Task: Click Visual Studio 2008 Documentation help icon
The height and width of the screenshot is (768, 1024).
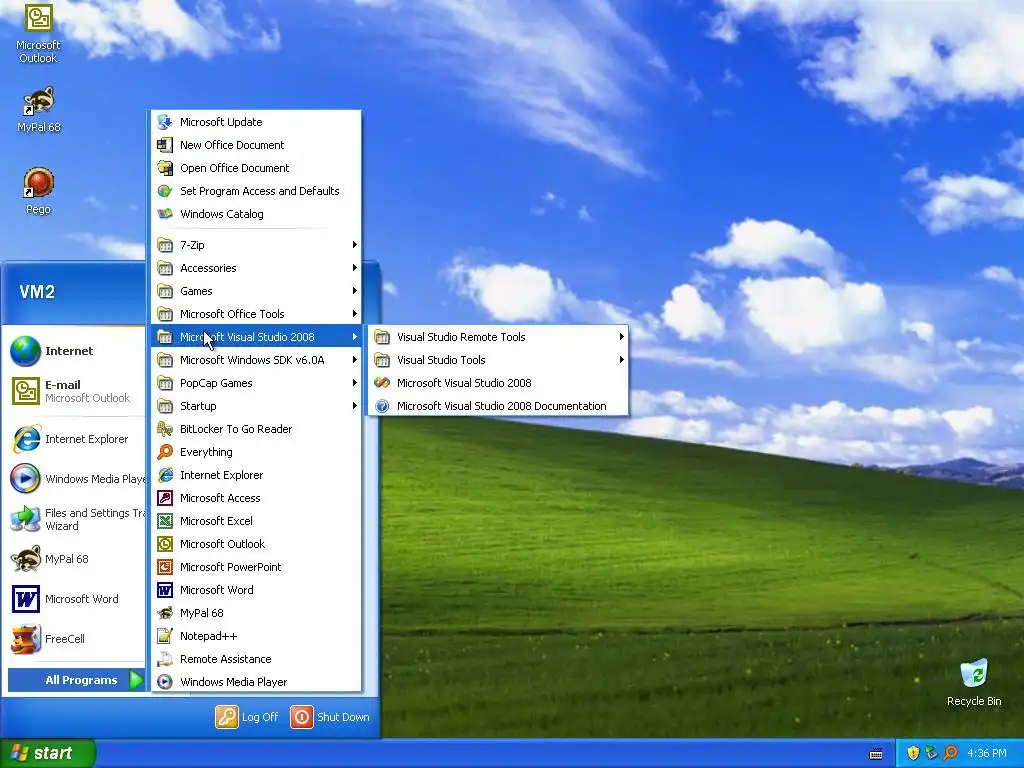Action: (382, 406)
